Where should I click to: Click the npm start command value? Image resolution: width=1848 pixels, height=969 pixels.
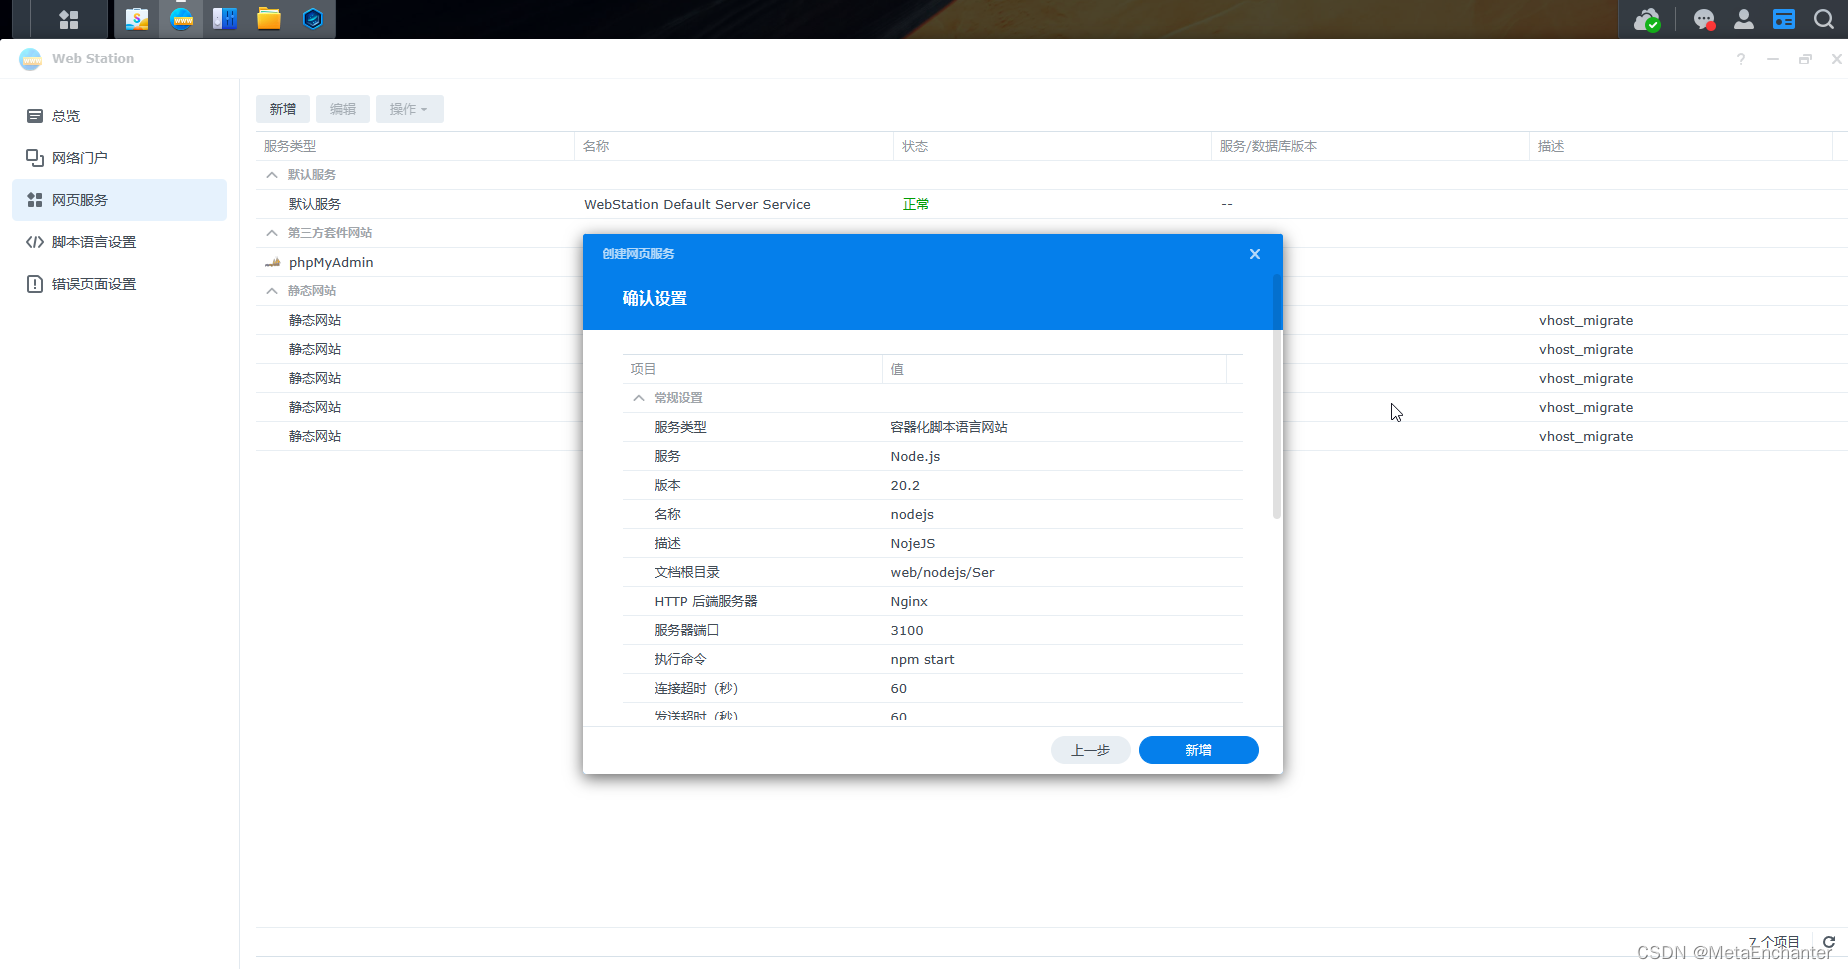(922, 659)
